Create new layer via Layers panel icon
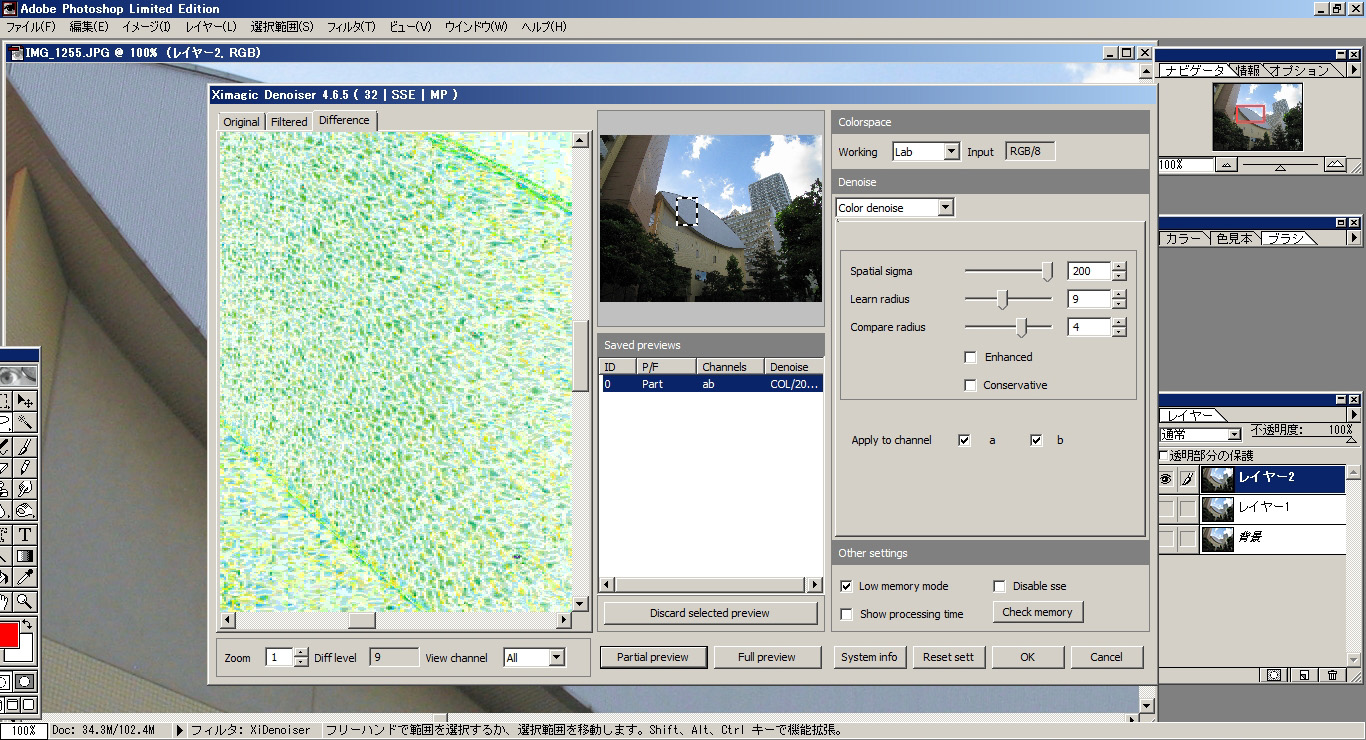The width and height of the screenshot is (1366, 740). [x=1304, y=675]
